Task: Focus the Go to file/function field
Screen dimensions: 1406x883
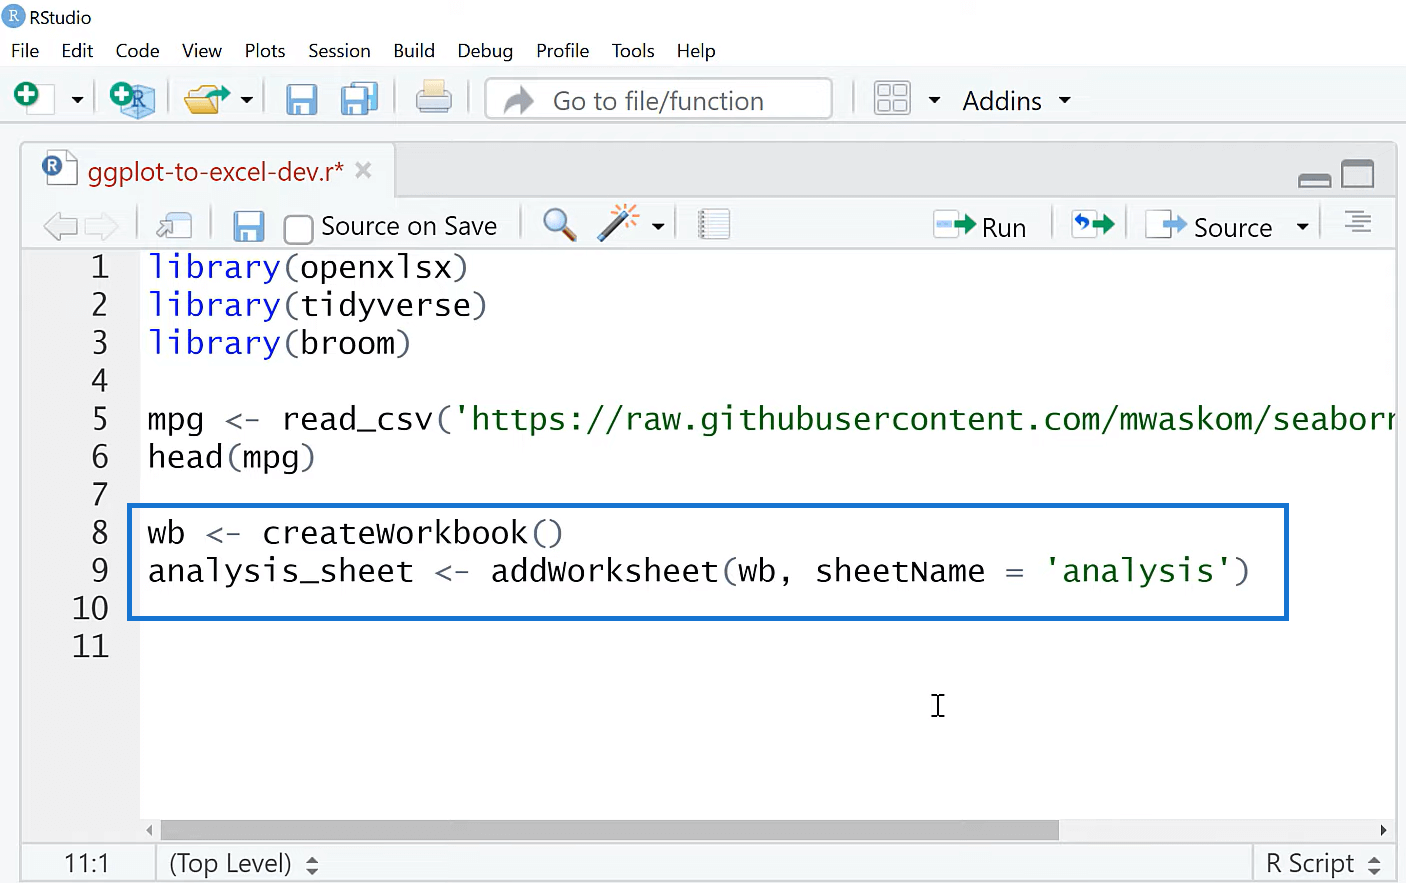Action: (x=658, y=99)
